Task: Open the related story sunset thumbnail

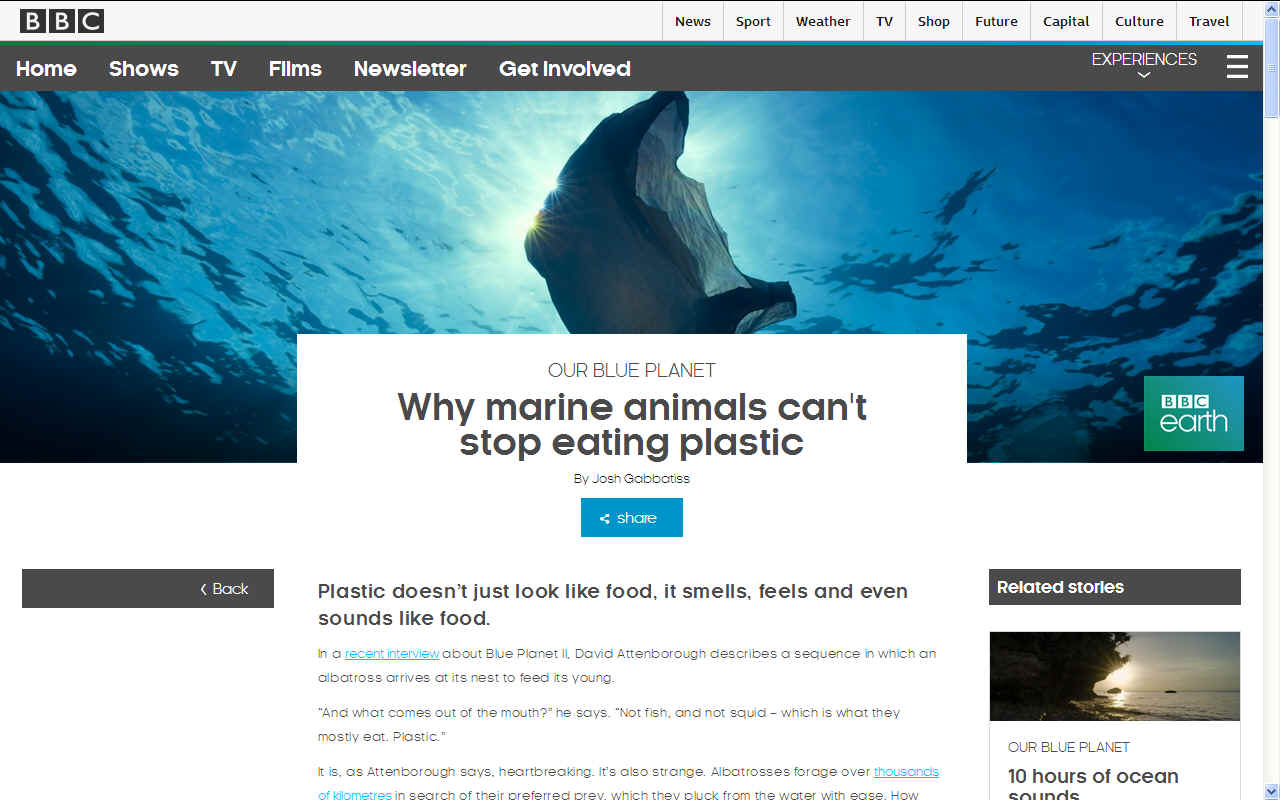Action: 1115,676
